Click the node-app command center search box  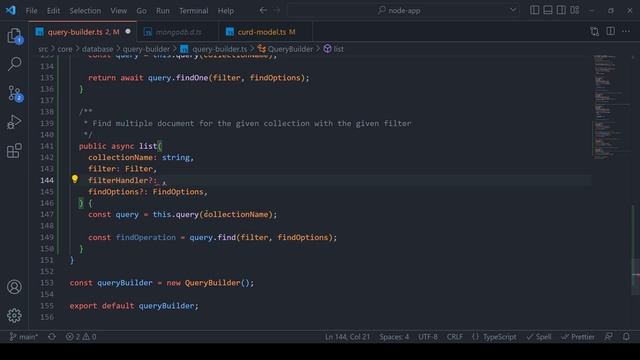[x=403, y=11]
